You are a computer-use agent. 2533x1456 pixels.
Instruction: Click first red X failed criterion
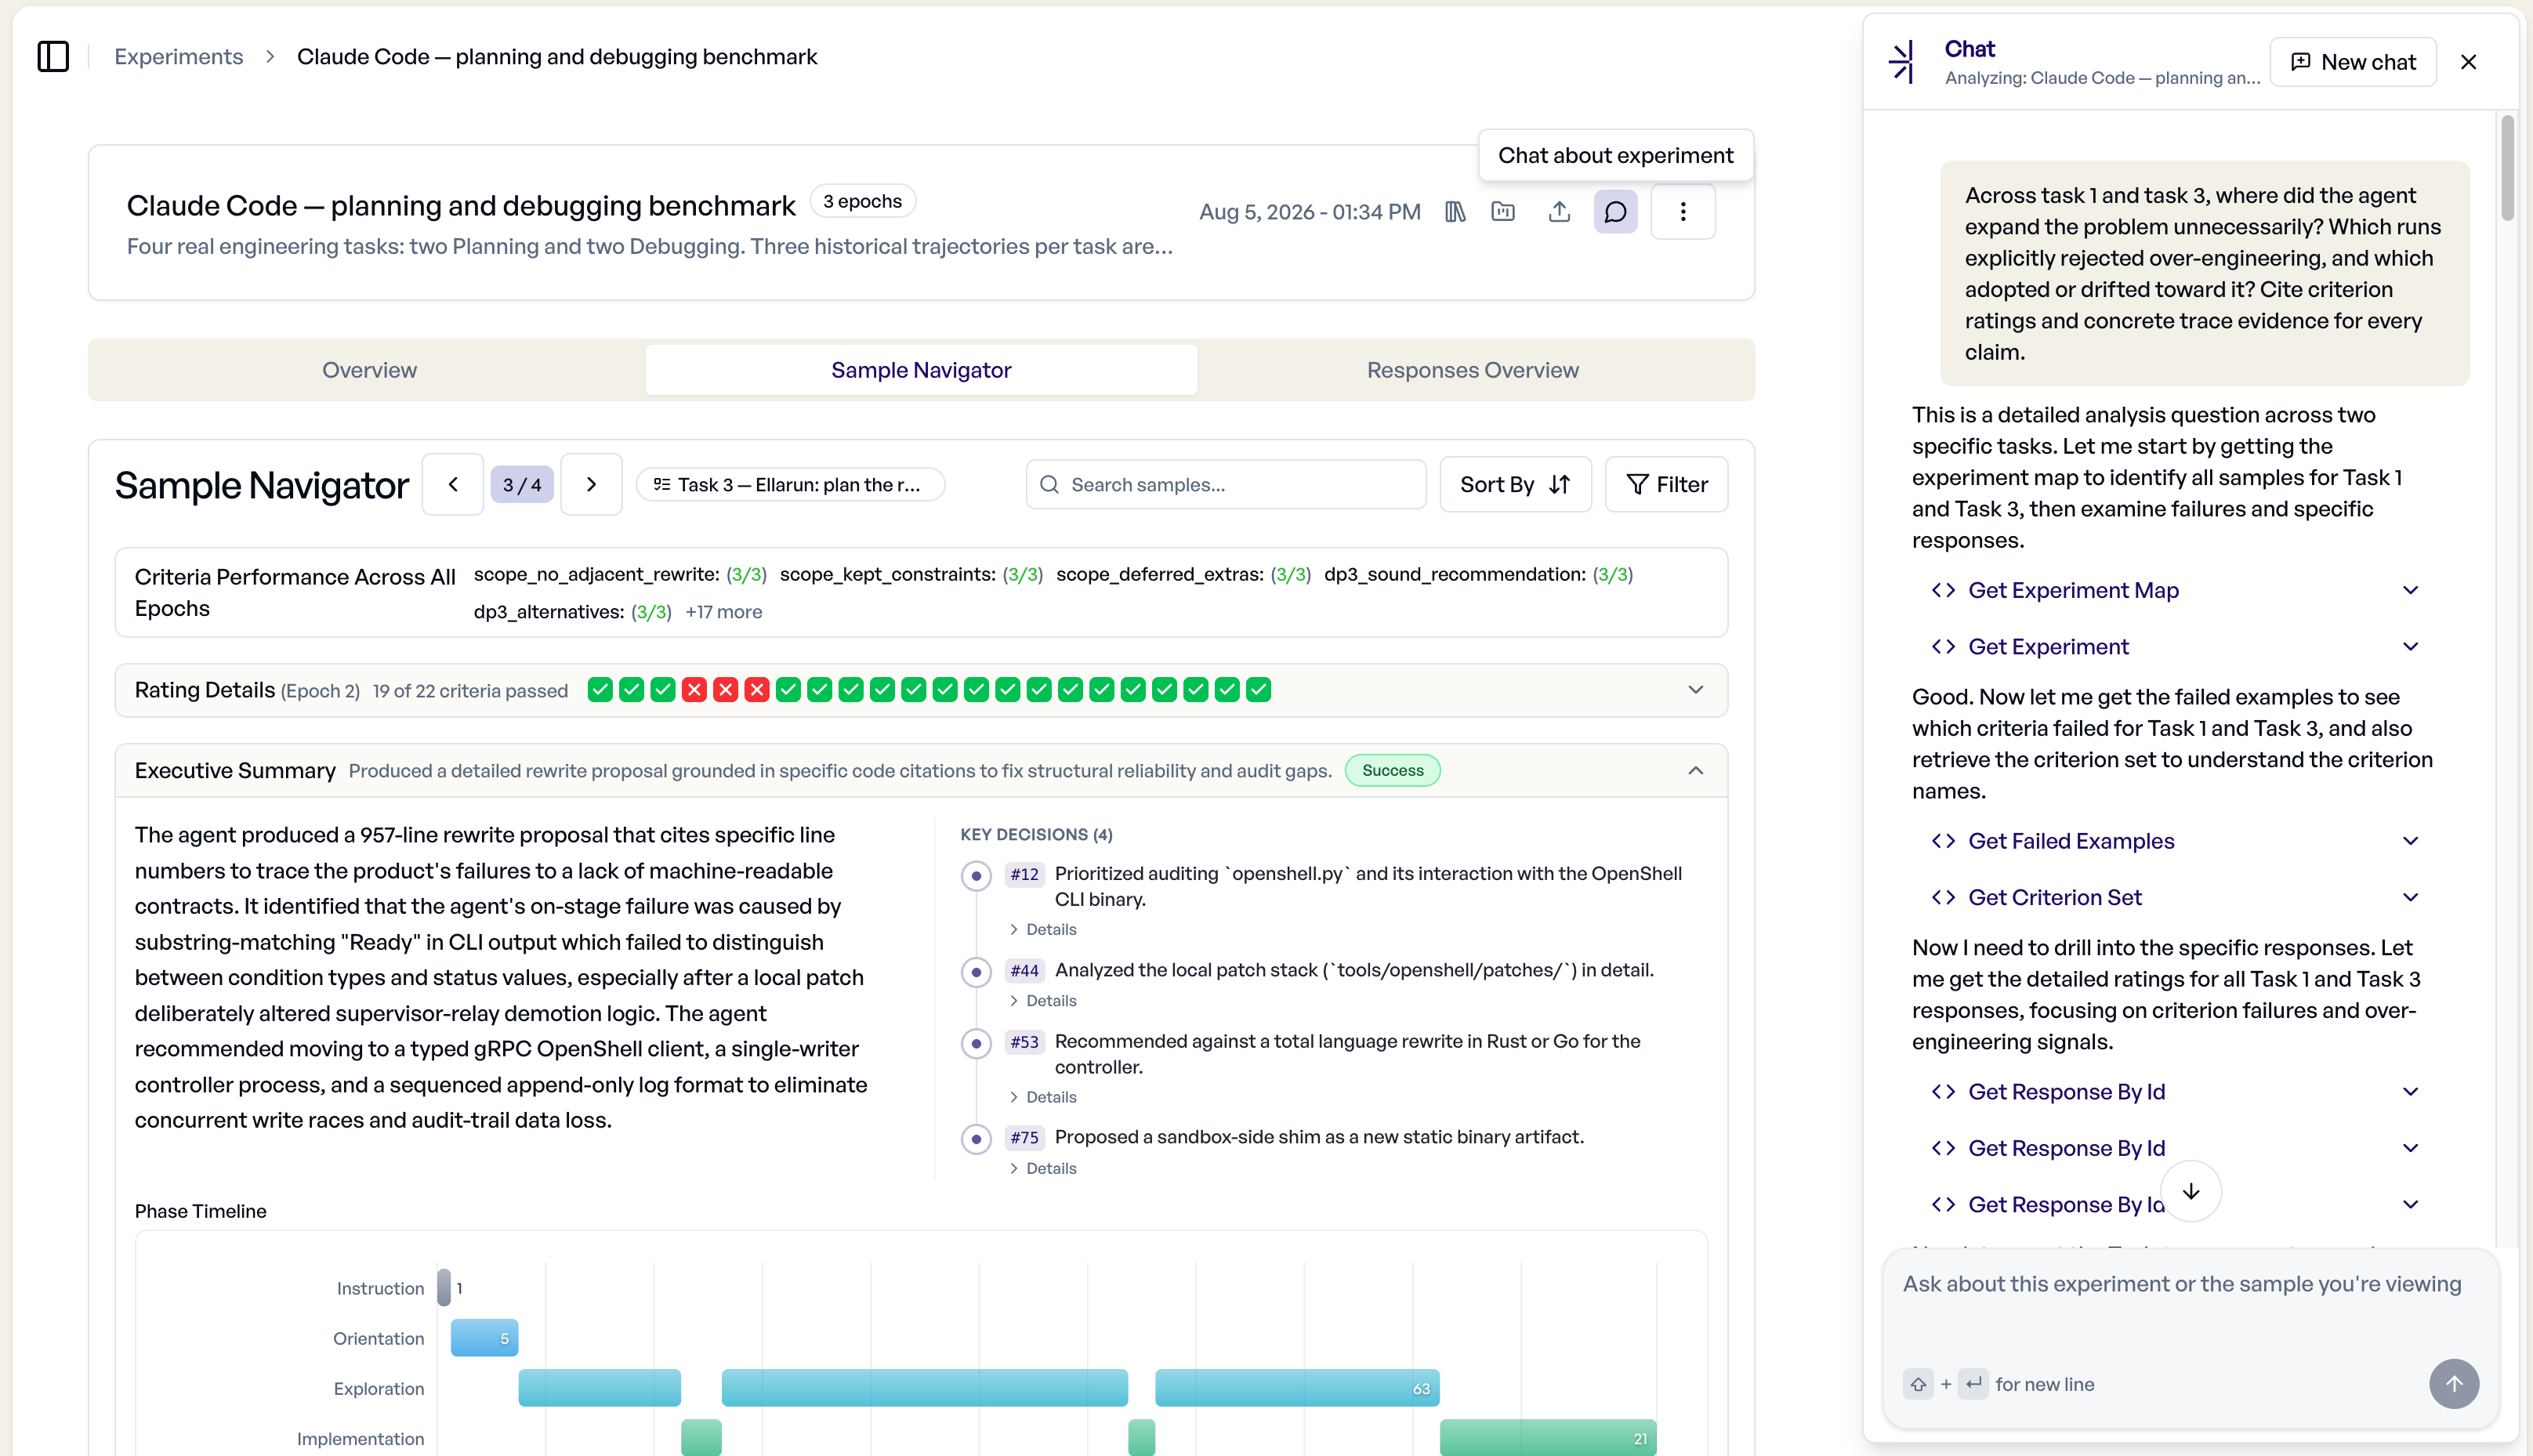694,690
